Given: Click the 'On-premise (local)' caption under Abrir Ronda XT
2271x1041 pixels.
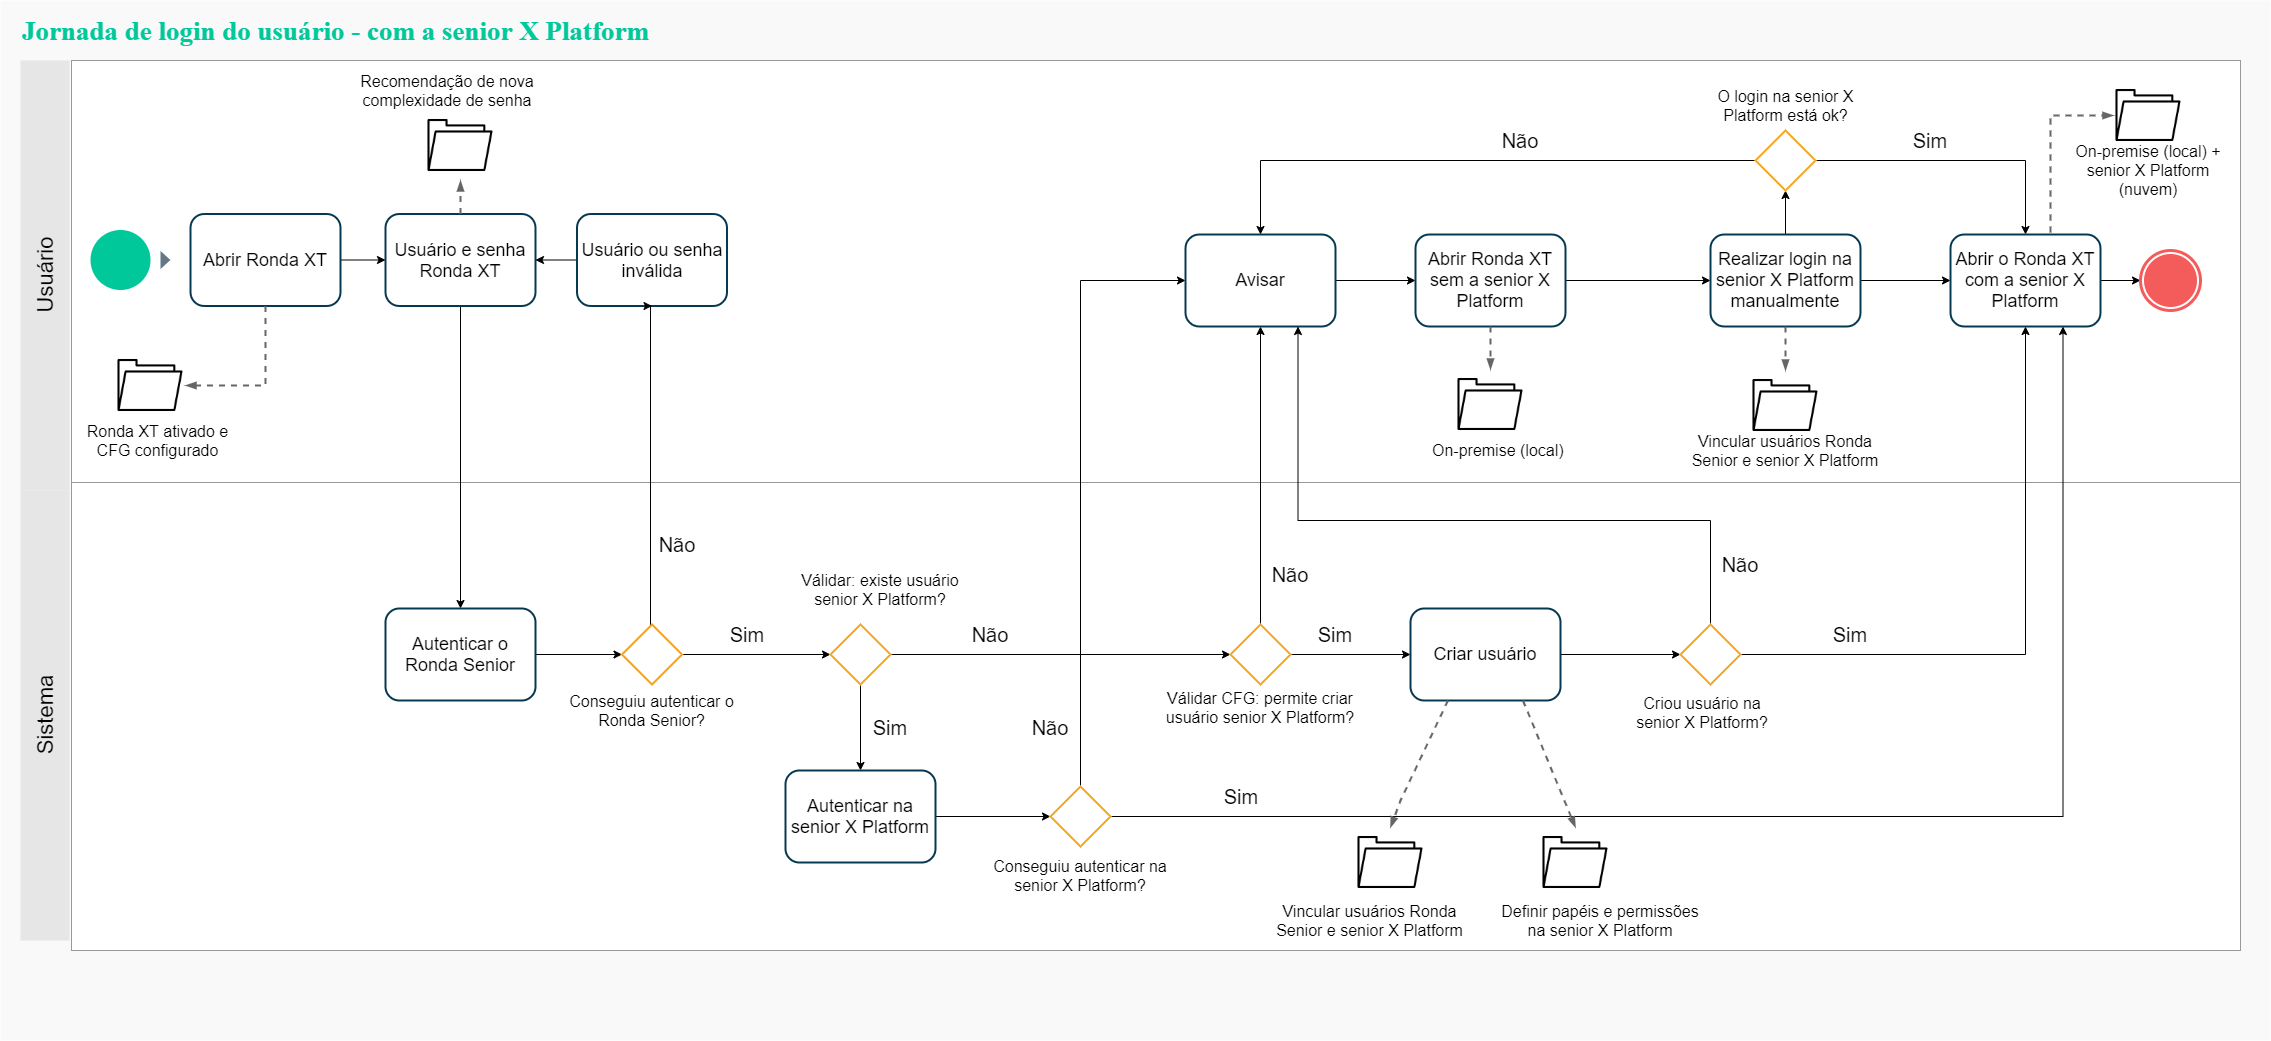Looking at the screenshot, I should (1497, 451).
